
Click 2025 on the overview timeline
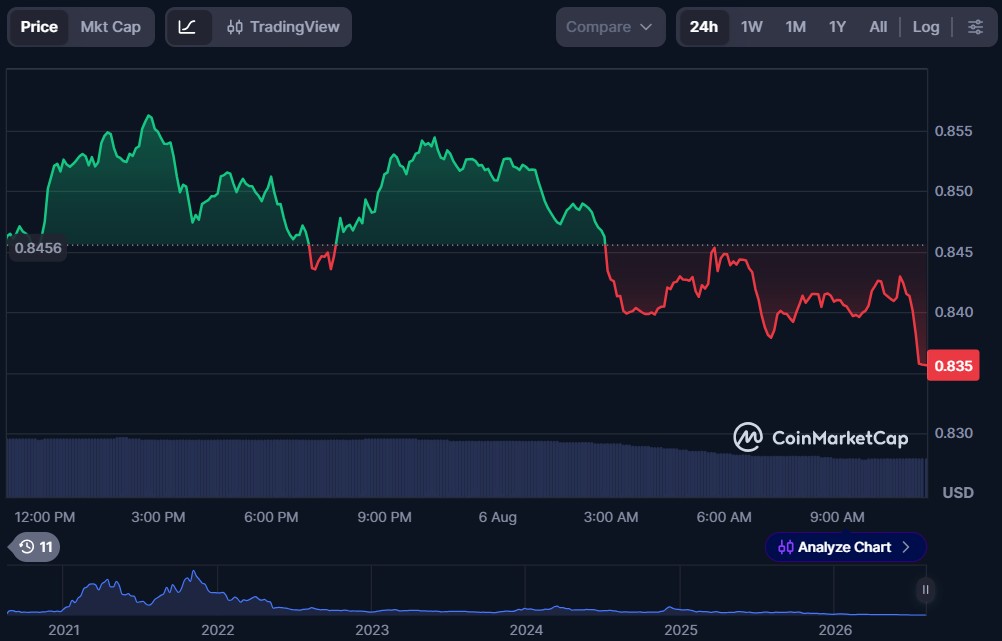click(x=681, y=630)
